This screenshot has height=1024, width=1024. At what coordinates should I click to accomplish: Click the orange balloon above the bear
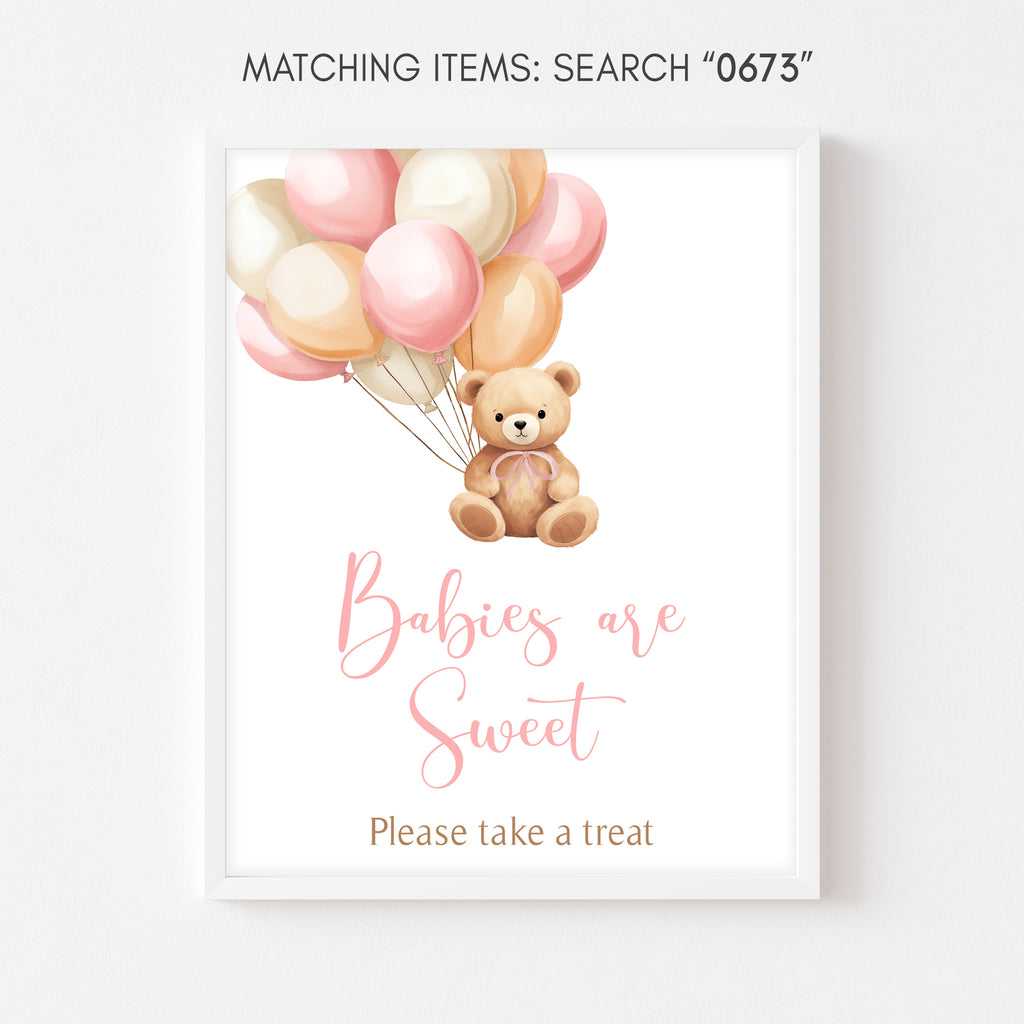pos(509,312)
